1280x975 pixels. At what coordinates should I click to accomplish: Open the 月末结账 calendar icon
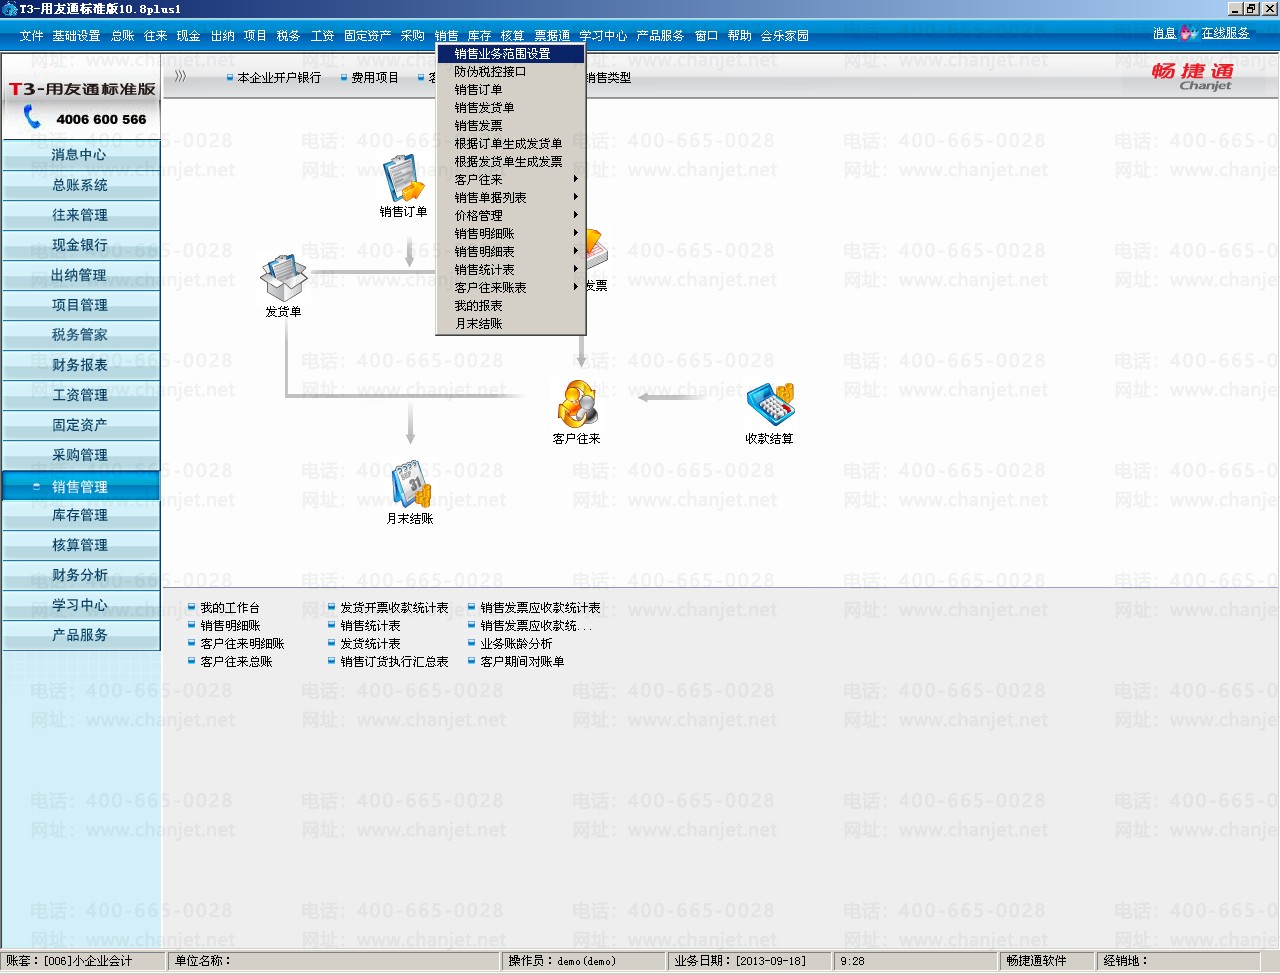pyautogui.click(x=410, y=484)
